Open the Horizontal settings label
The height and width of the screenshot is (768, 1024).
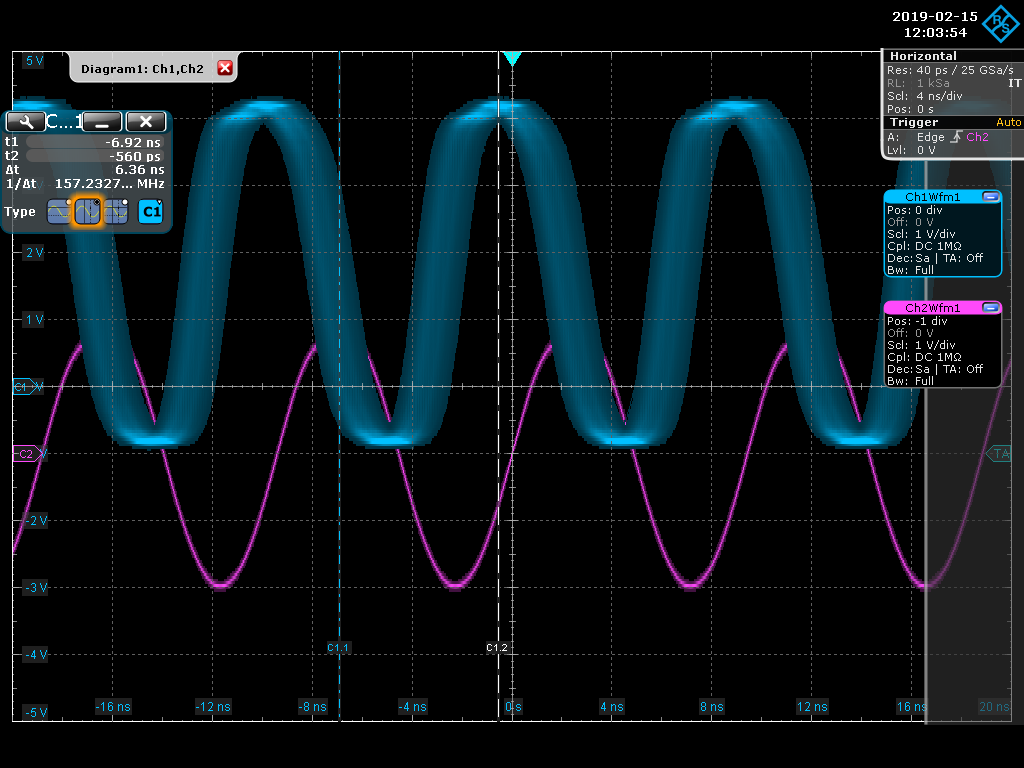tap(922, 56)
